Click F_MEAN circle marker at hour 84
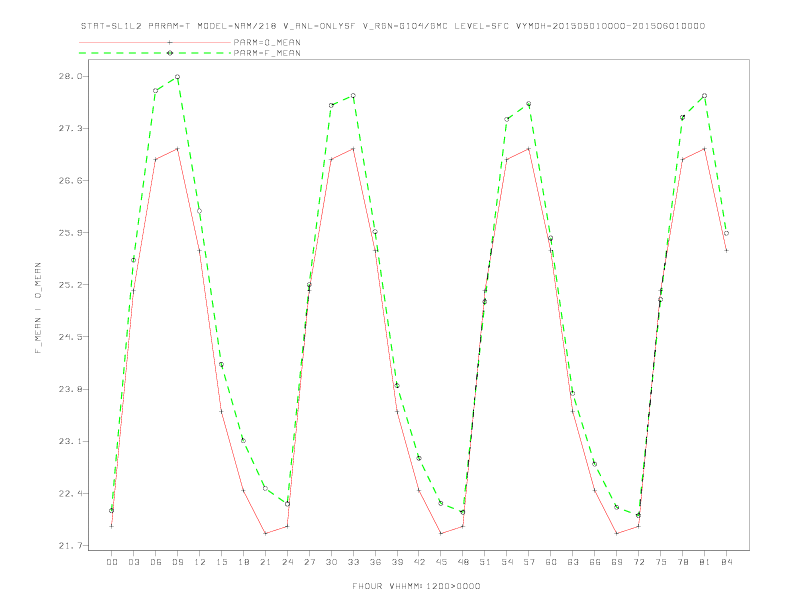Screen dimensions: 792x612 [x=727, y=233]
